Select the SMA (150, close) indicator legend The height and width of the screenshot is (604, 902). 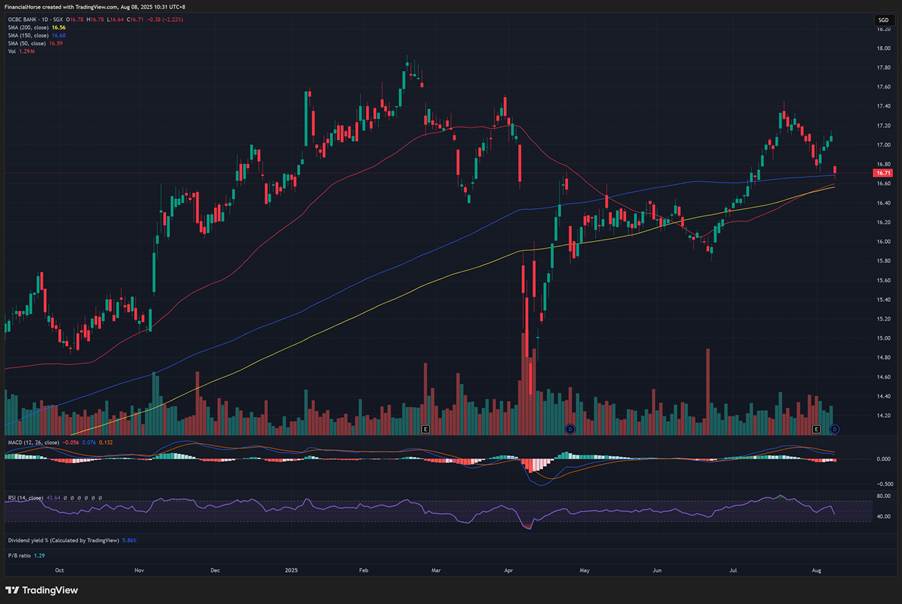point(28,36)
